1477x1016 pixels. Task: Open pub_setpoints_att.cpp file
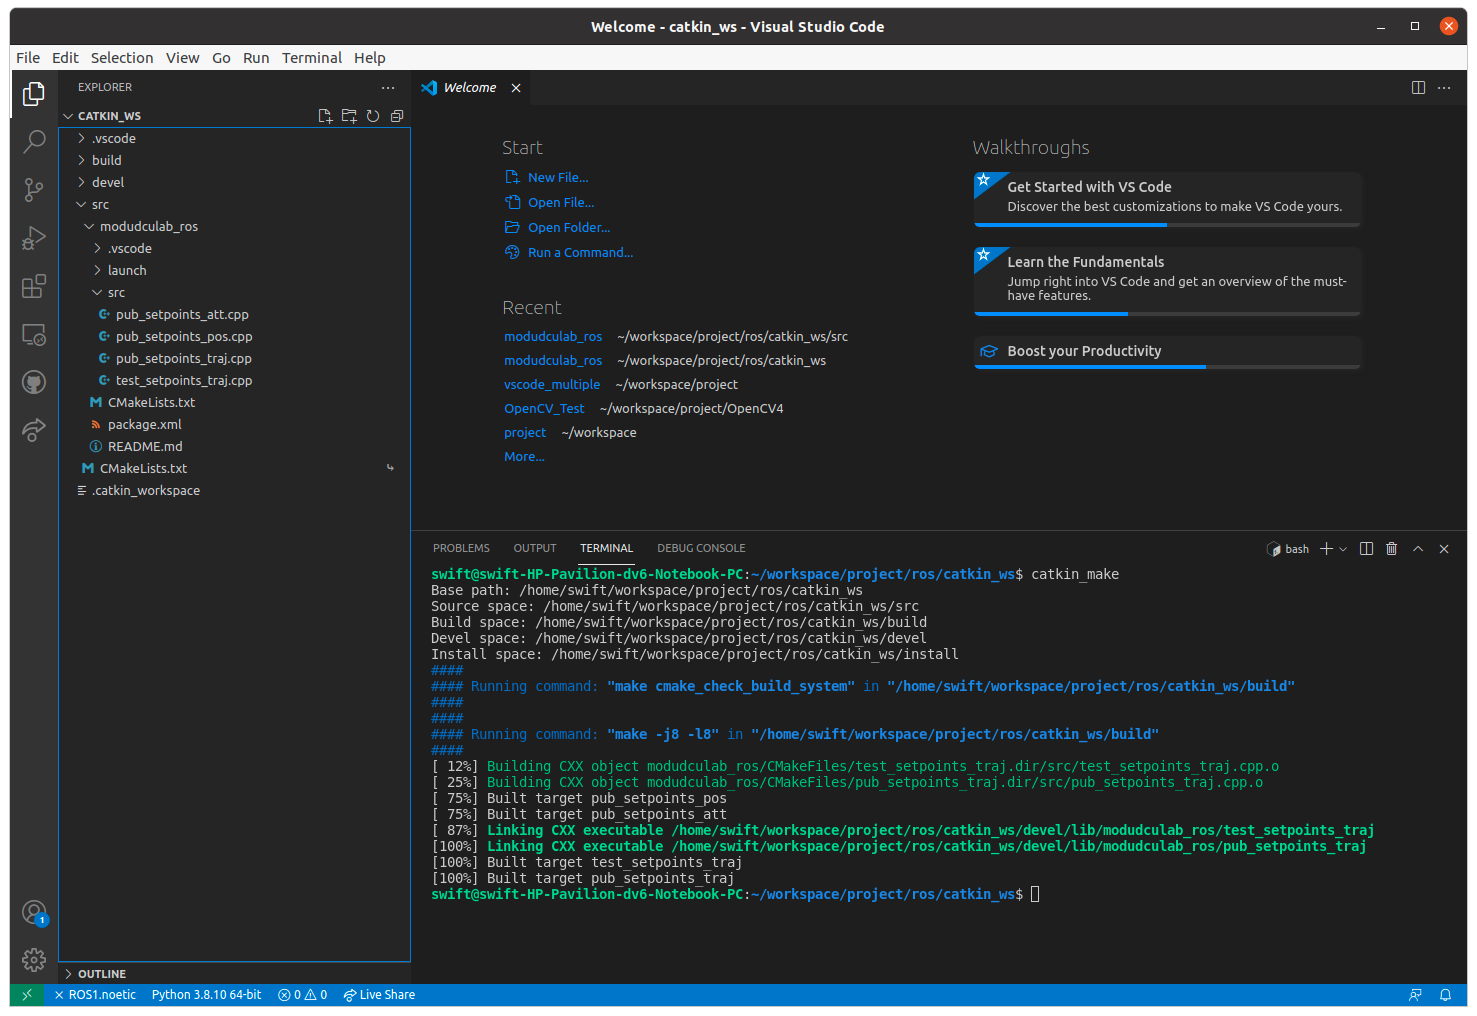[234, 314]
